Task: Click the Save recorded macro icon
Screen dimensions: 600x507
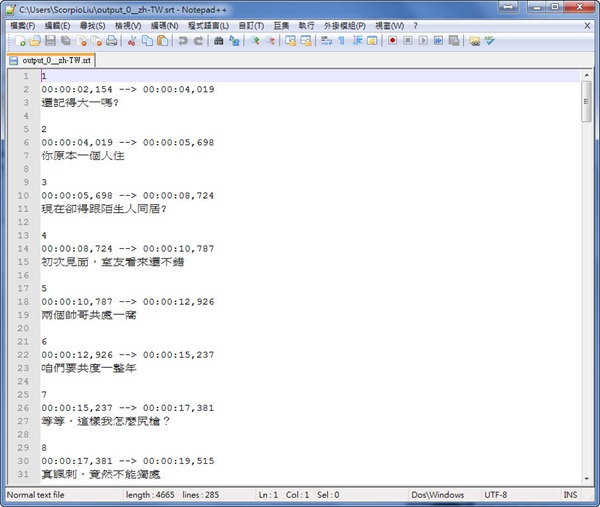Action: click(x=453, y=41)
